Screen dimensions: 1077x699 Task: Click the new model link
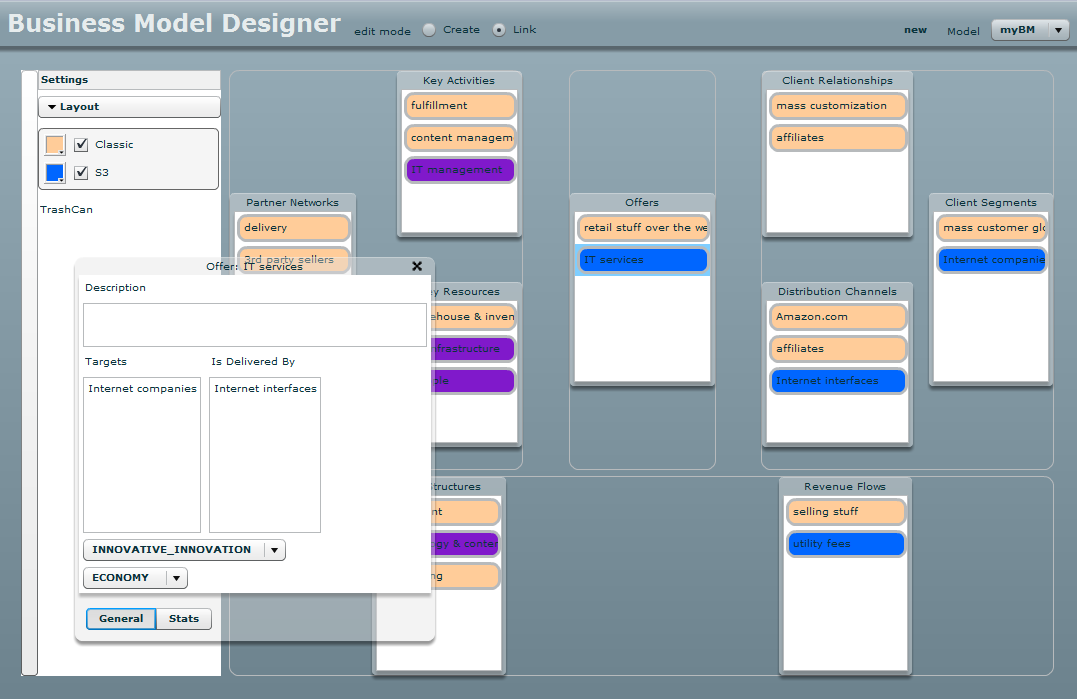[x=915, y=30]
